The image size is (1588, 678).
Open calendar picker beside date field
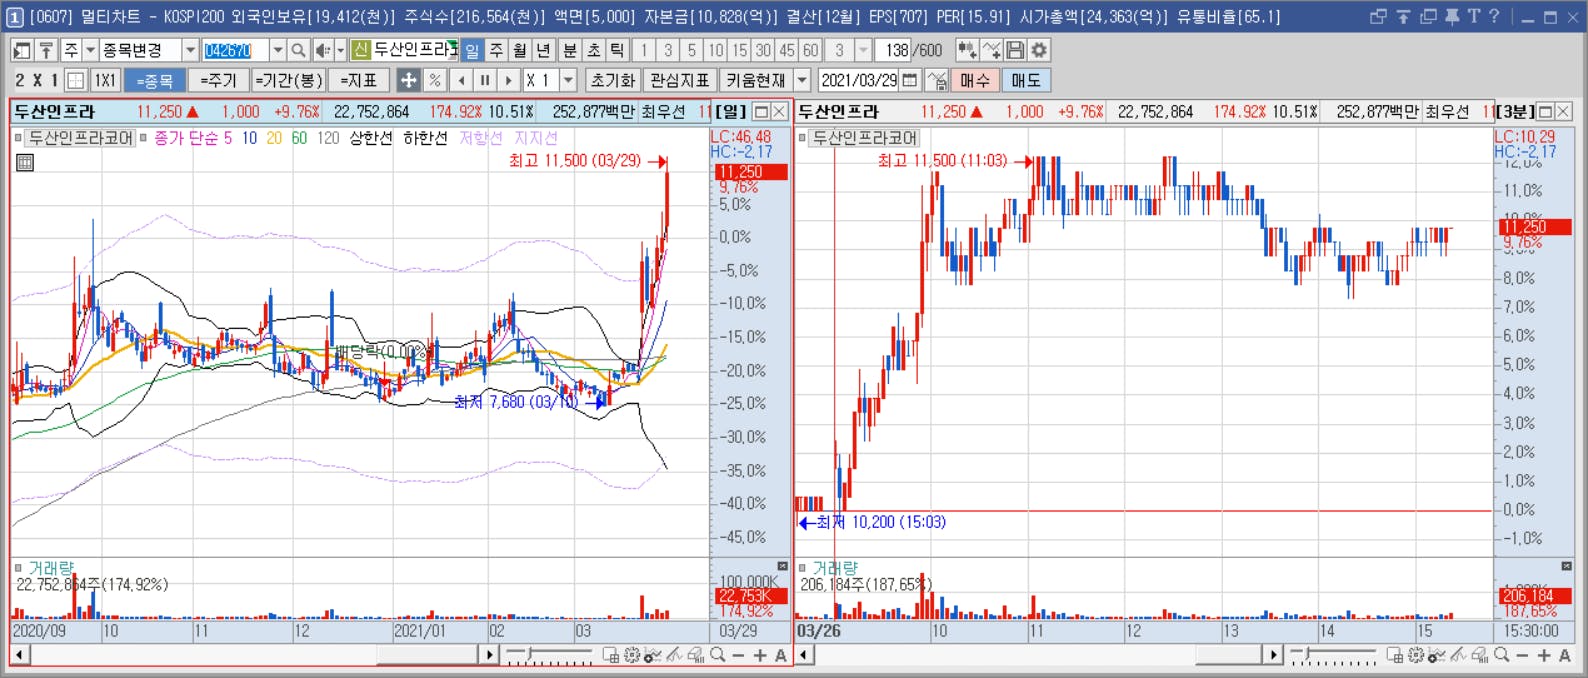click(910, 80)
